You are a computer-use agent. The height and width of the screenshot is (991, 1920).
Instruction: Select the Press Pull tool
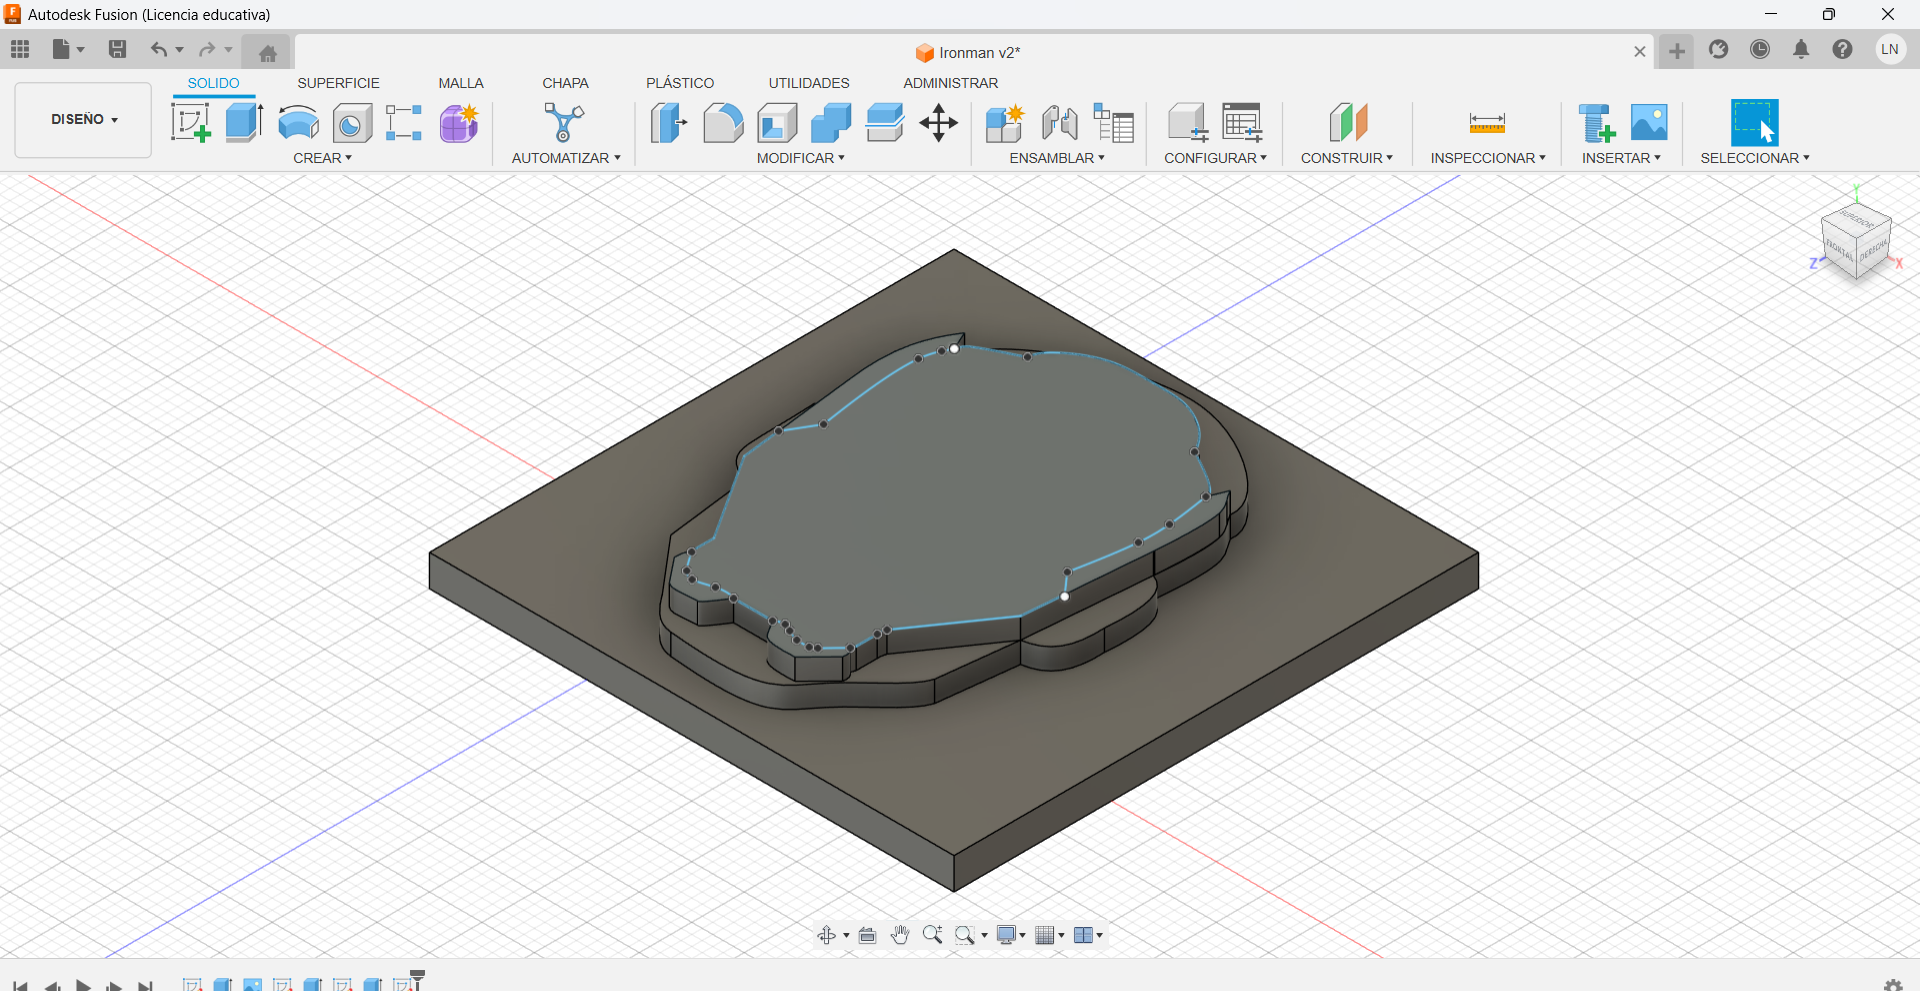click(x=669, y=123)
